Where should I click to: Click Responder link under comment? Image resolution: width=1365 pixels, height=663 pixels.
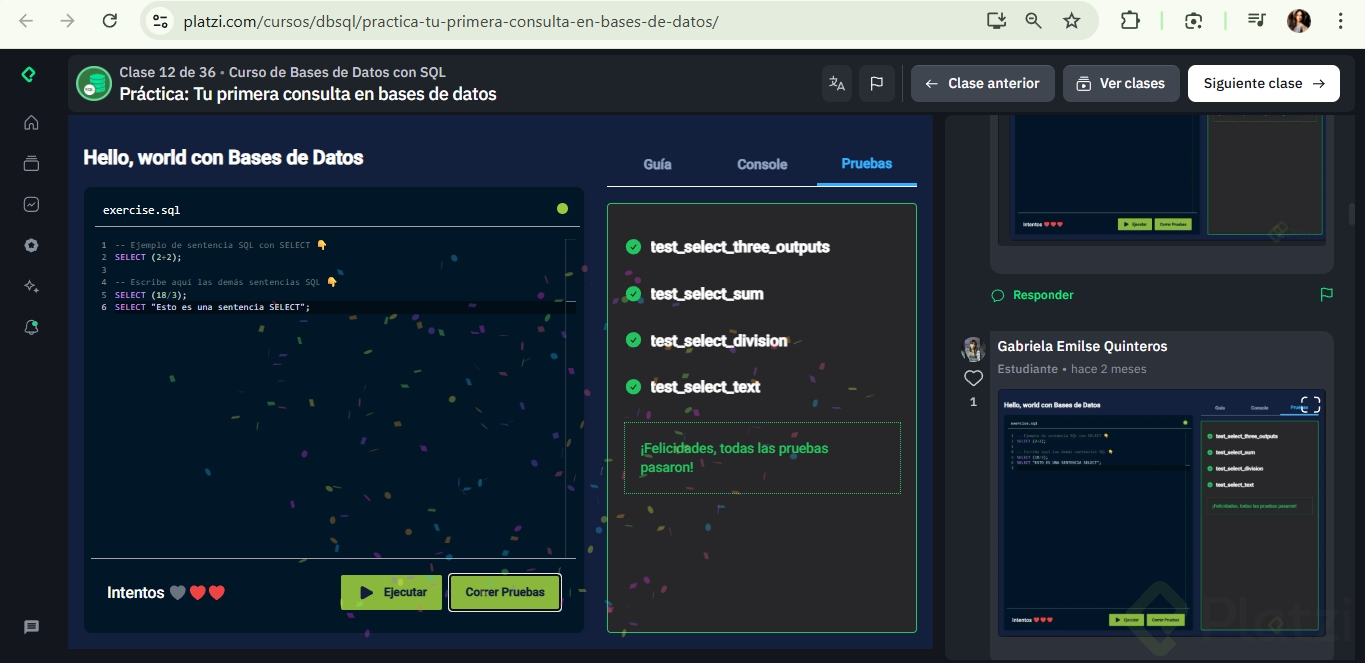1032,295
